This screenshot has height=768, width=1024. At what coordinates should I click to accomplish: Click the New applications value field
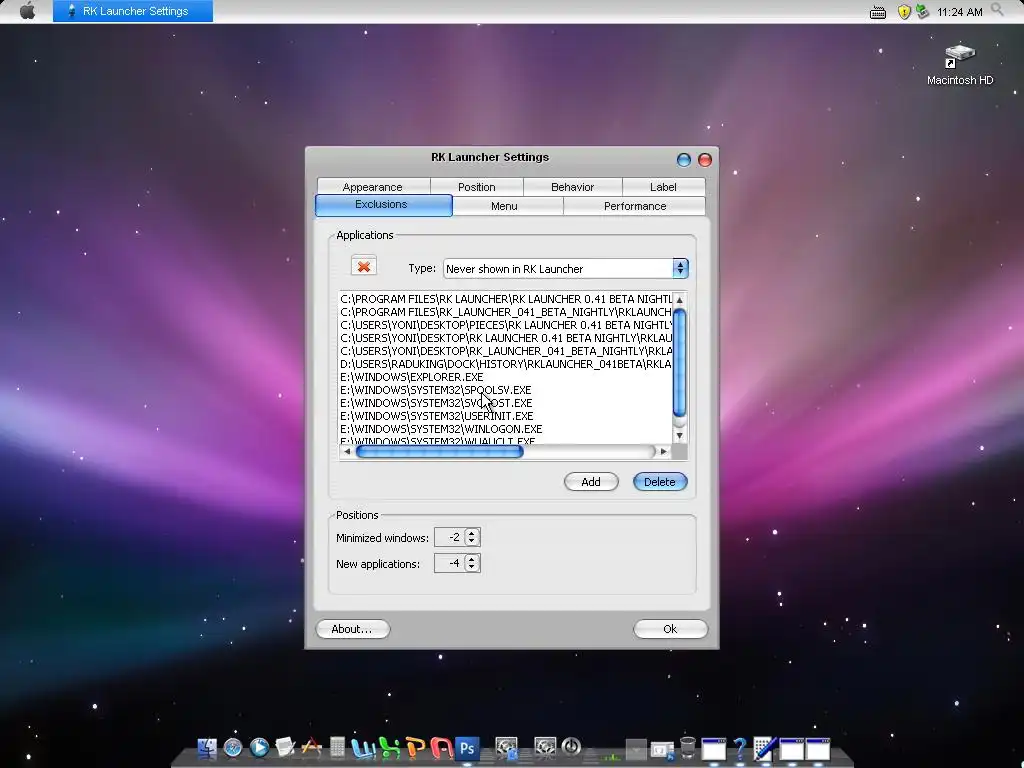click(450, 563)
